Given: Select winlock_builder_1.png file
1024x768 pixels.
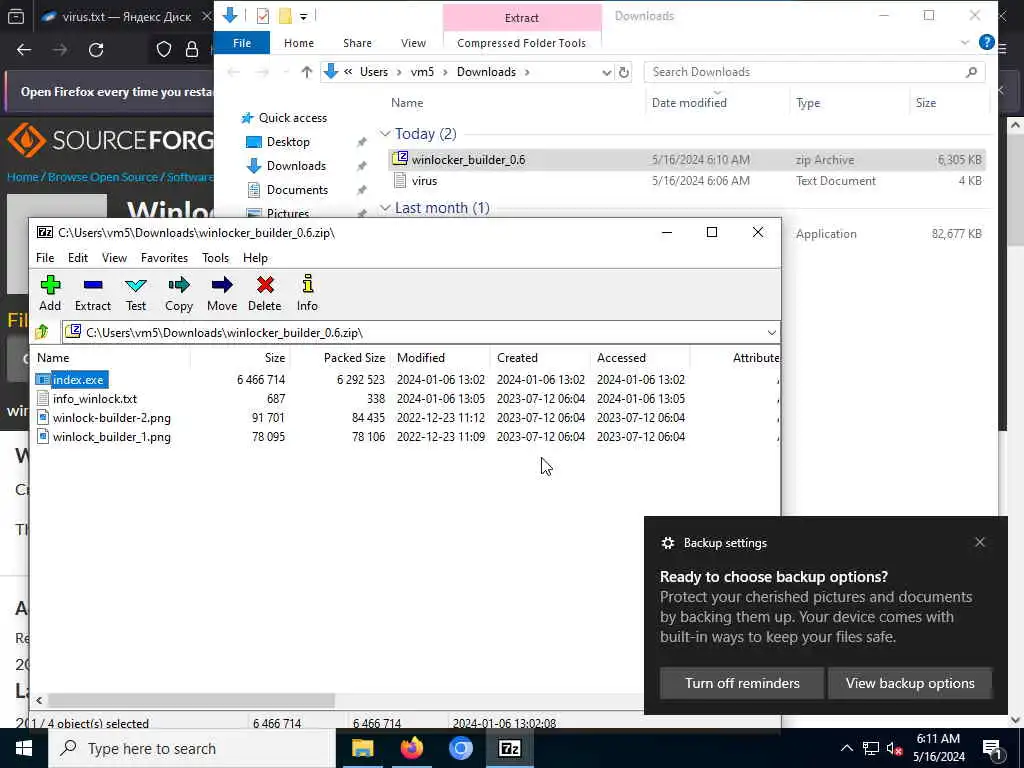Looking at the screenshot, I should pyautogui.click(x=112, y=436).
